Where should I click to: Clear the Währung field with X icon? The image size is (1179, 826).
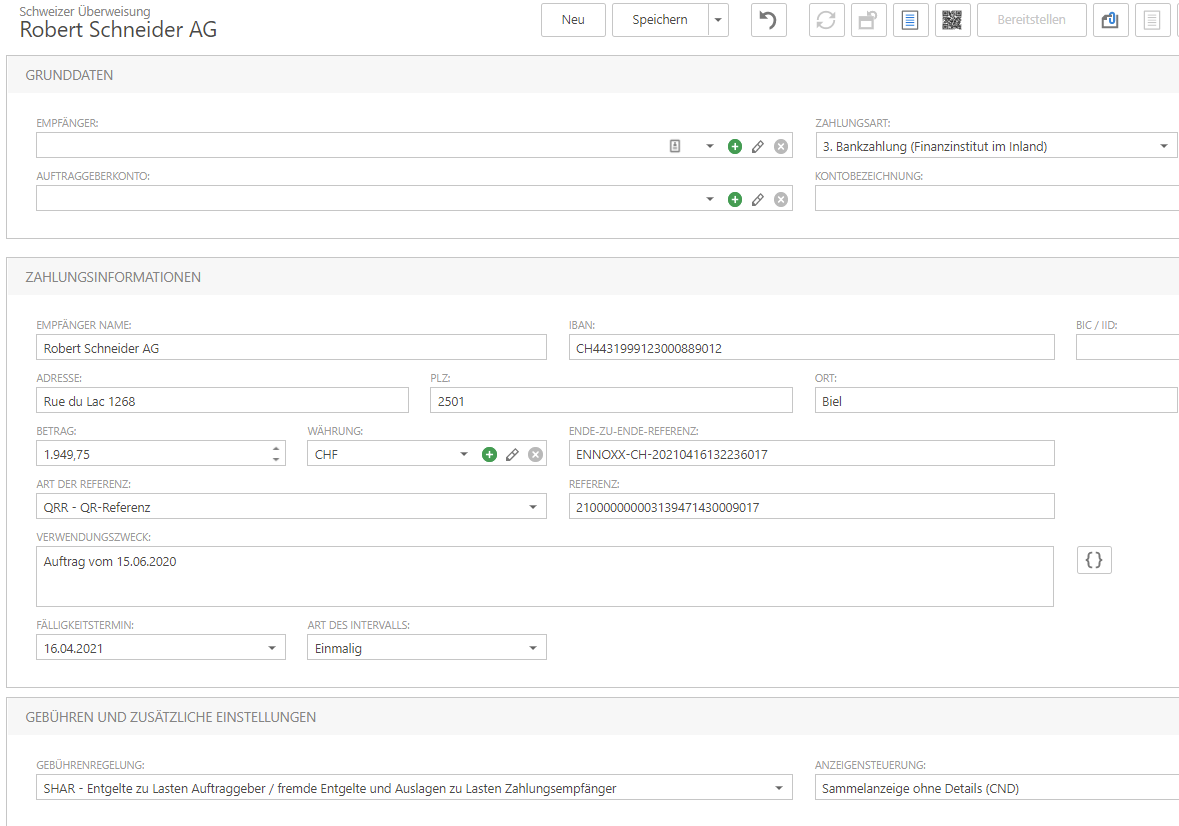pos(535,454)
